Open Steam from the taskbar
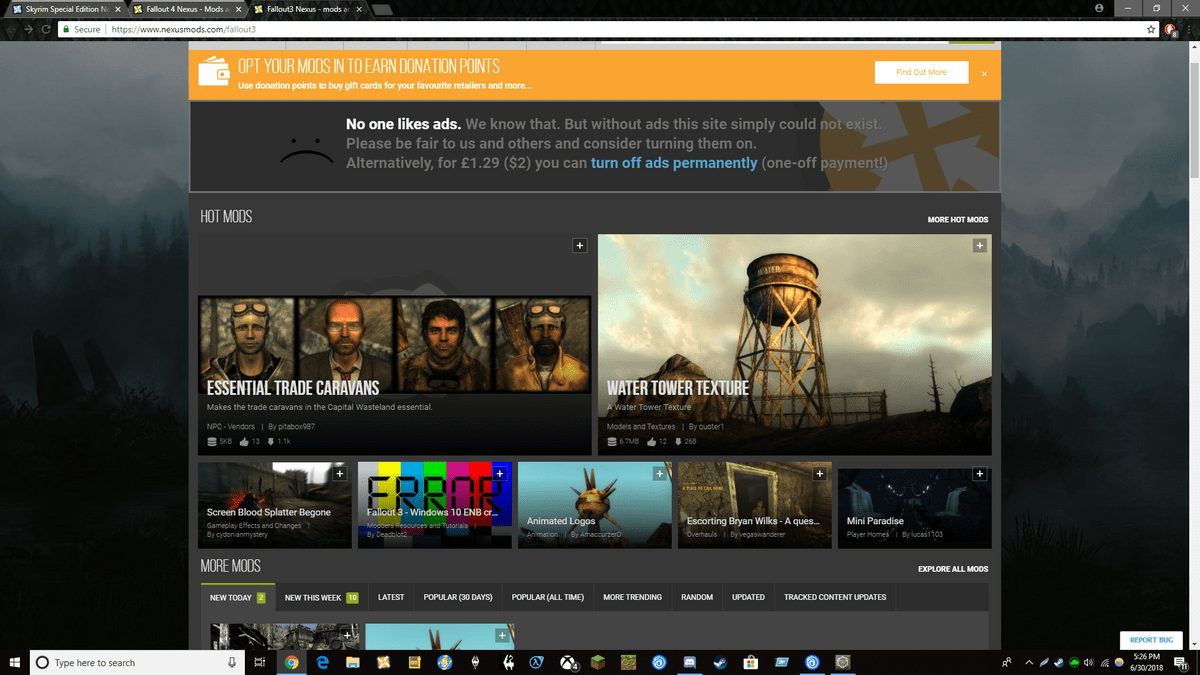The height and width of the screenshot is (675, 1200). coord(721,662)
